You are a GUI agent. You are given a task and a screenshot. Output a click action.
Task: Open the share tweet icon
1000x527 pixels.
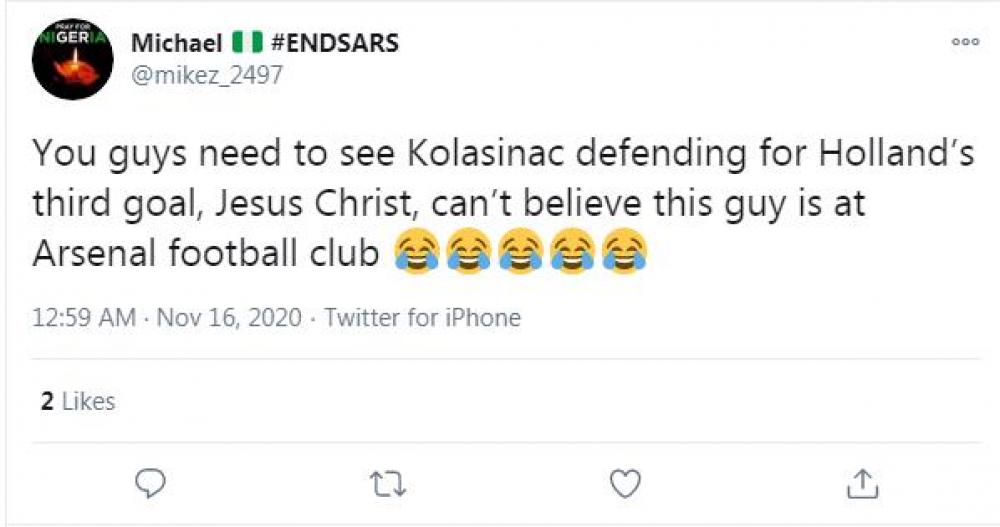pyautogui.click(x=862, y=485)
